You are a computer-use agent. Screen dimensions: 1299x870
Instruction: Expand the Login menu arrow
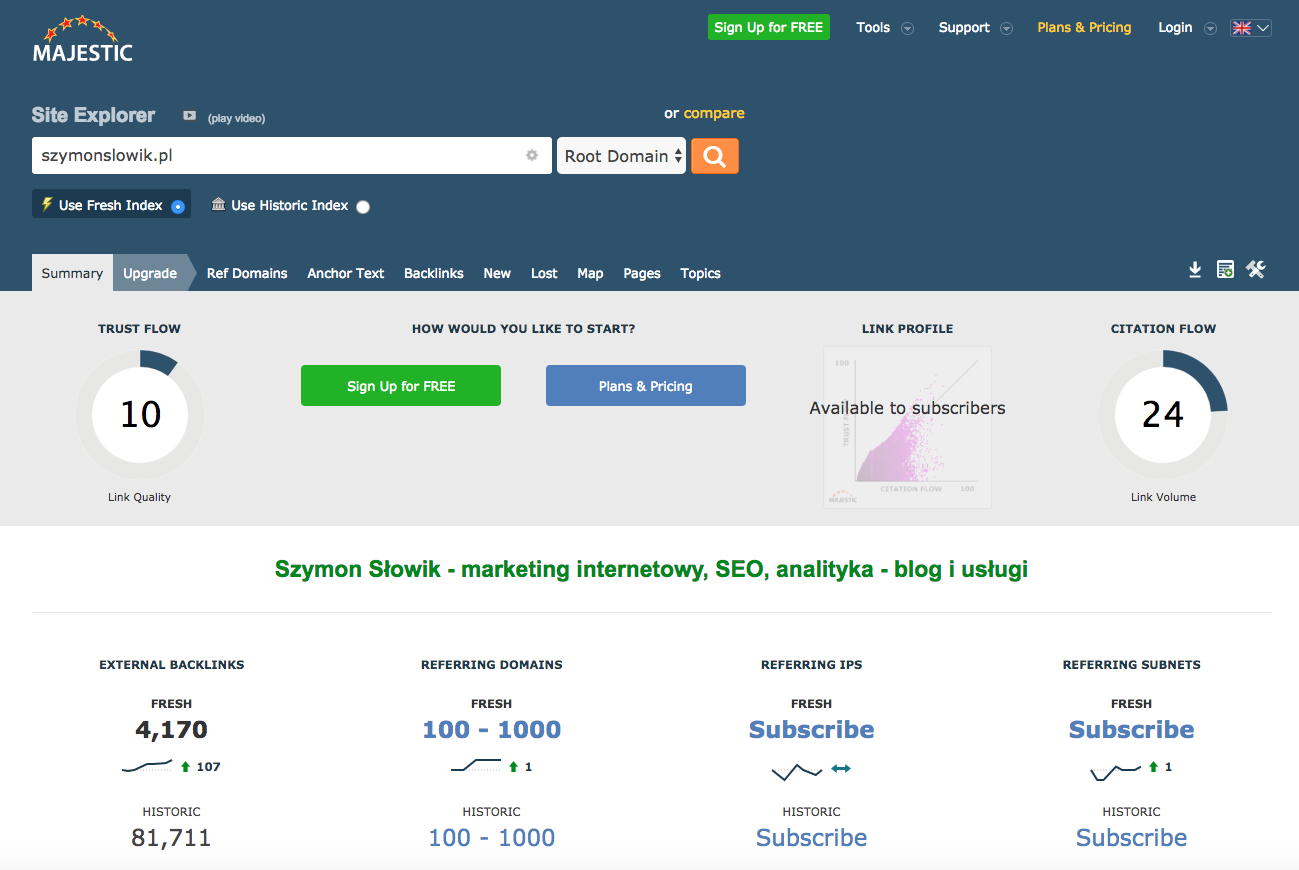[x=1210, y=29]
